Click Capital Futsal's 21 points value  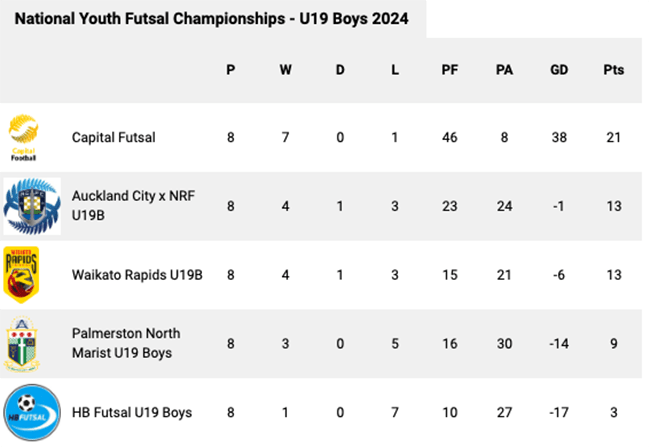tap(613, 137)
